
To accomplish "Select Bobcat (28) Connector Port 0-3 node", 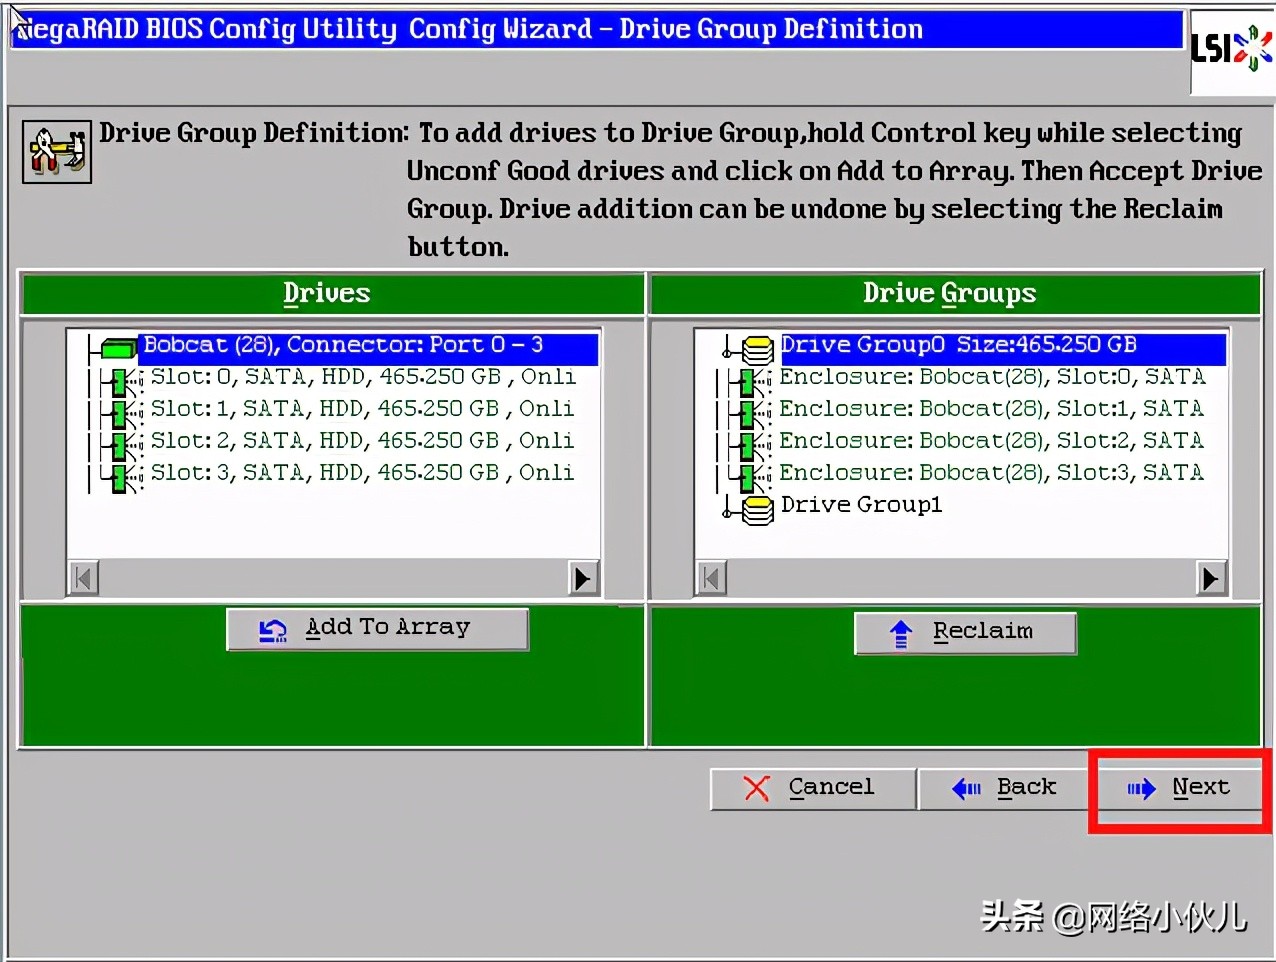I will (342, 345).
